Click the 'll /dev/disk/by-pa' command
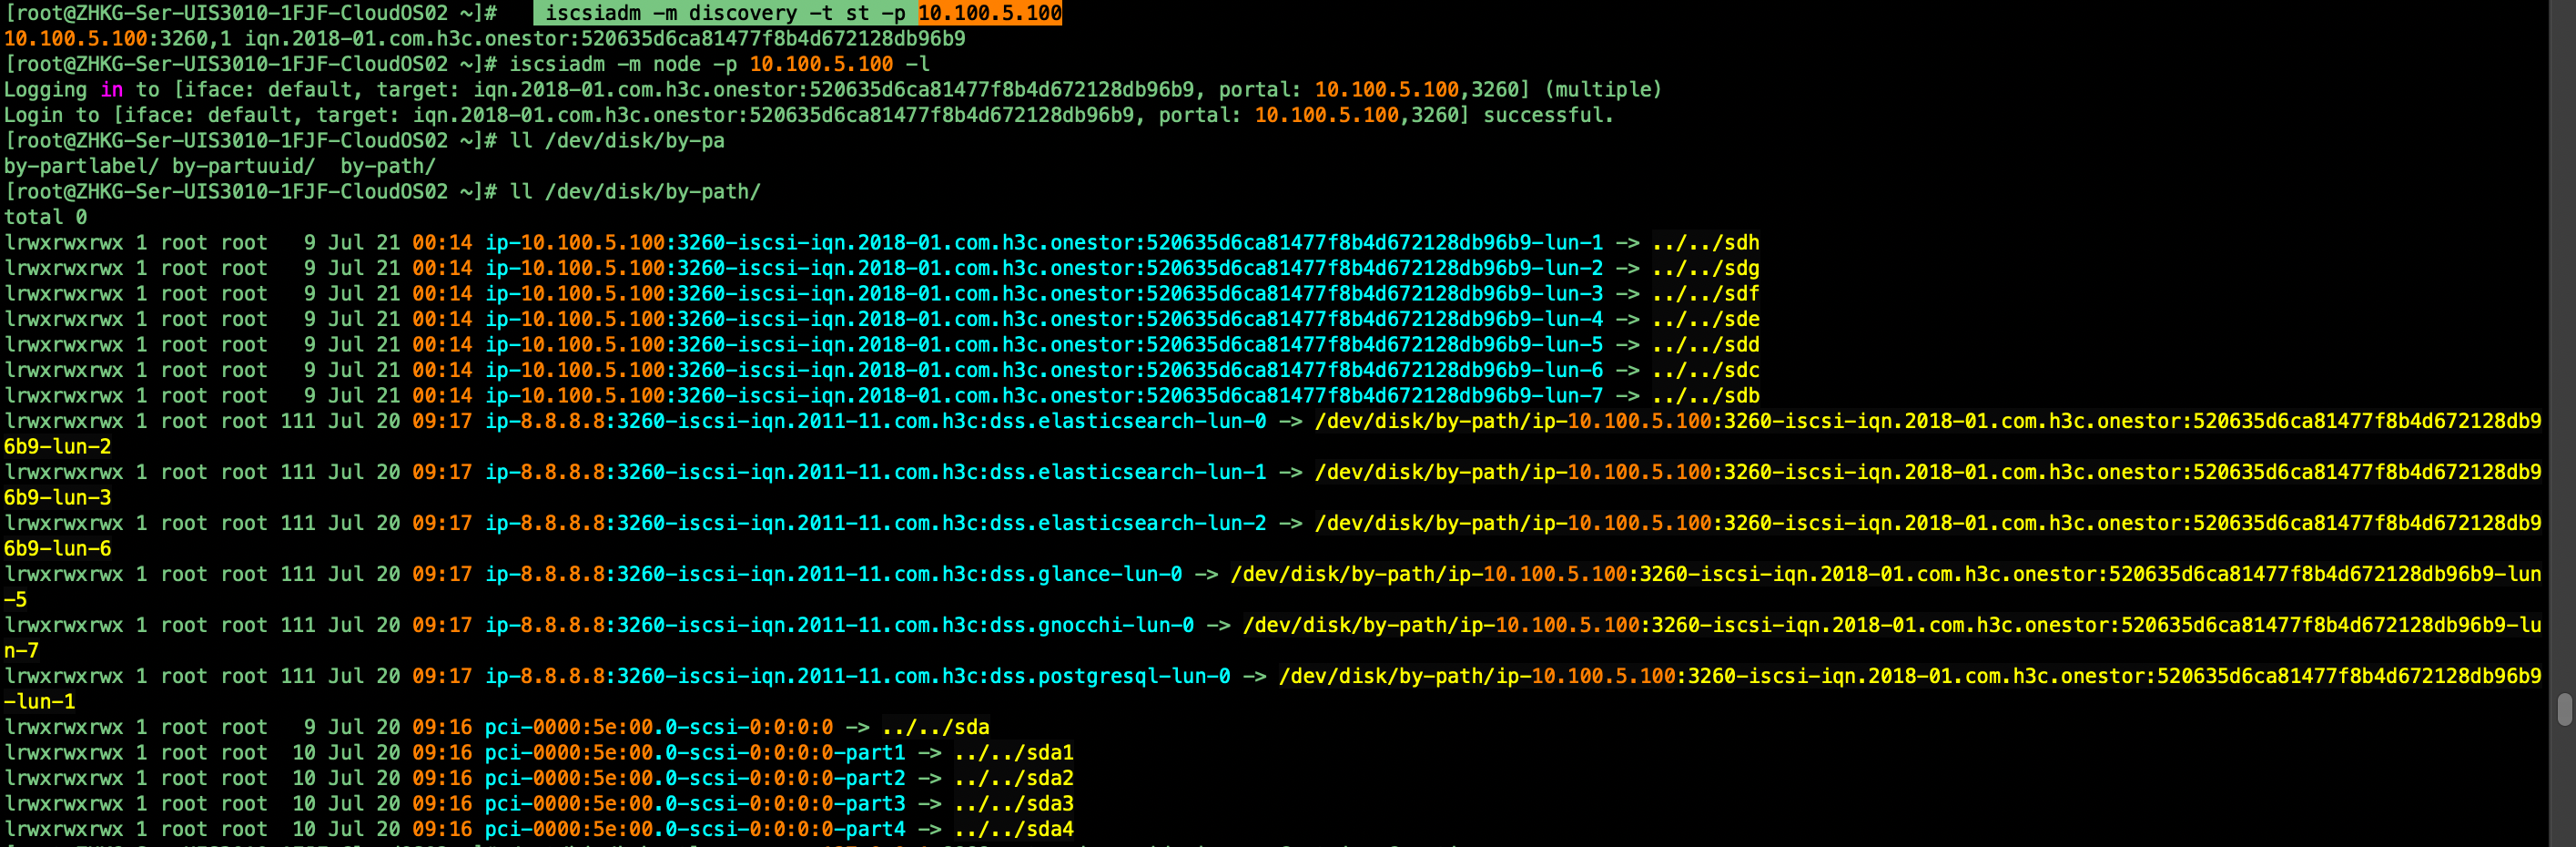Viewport: 2576px width, 847px height. click(617, 141)
